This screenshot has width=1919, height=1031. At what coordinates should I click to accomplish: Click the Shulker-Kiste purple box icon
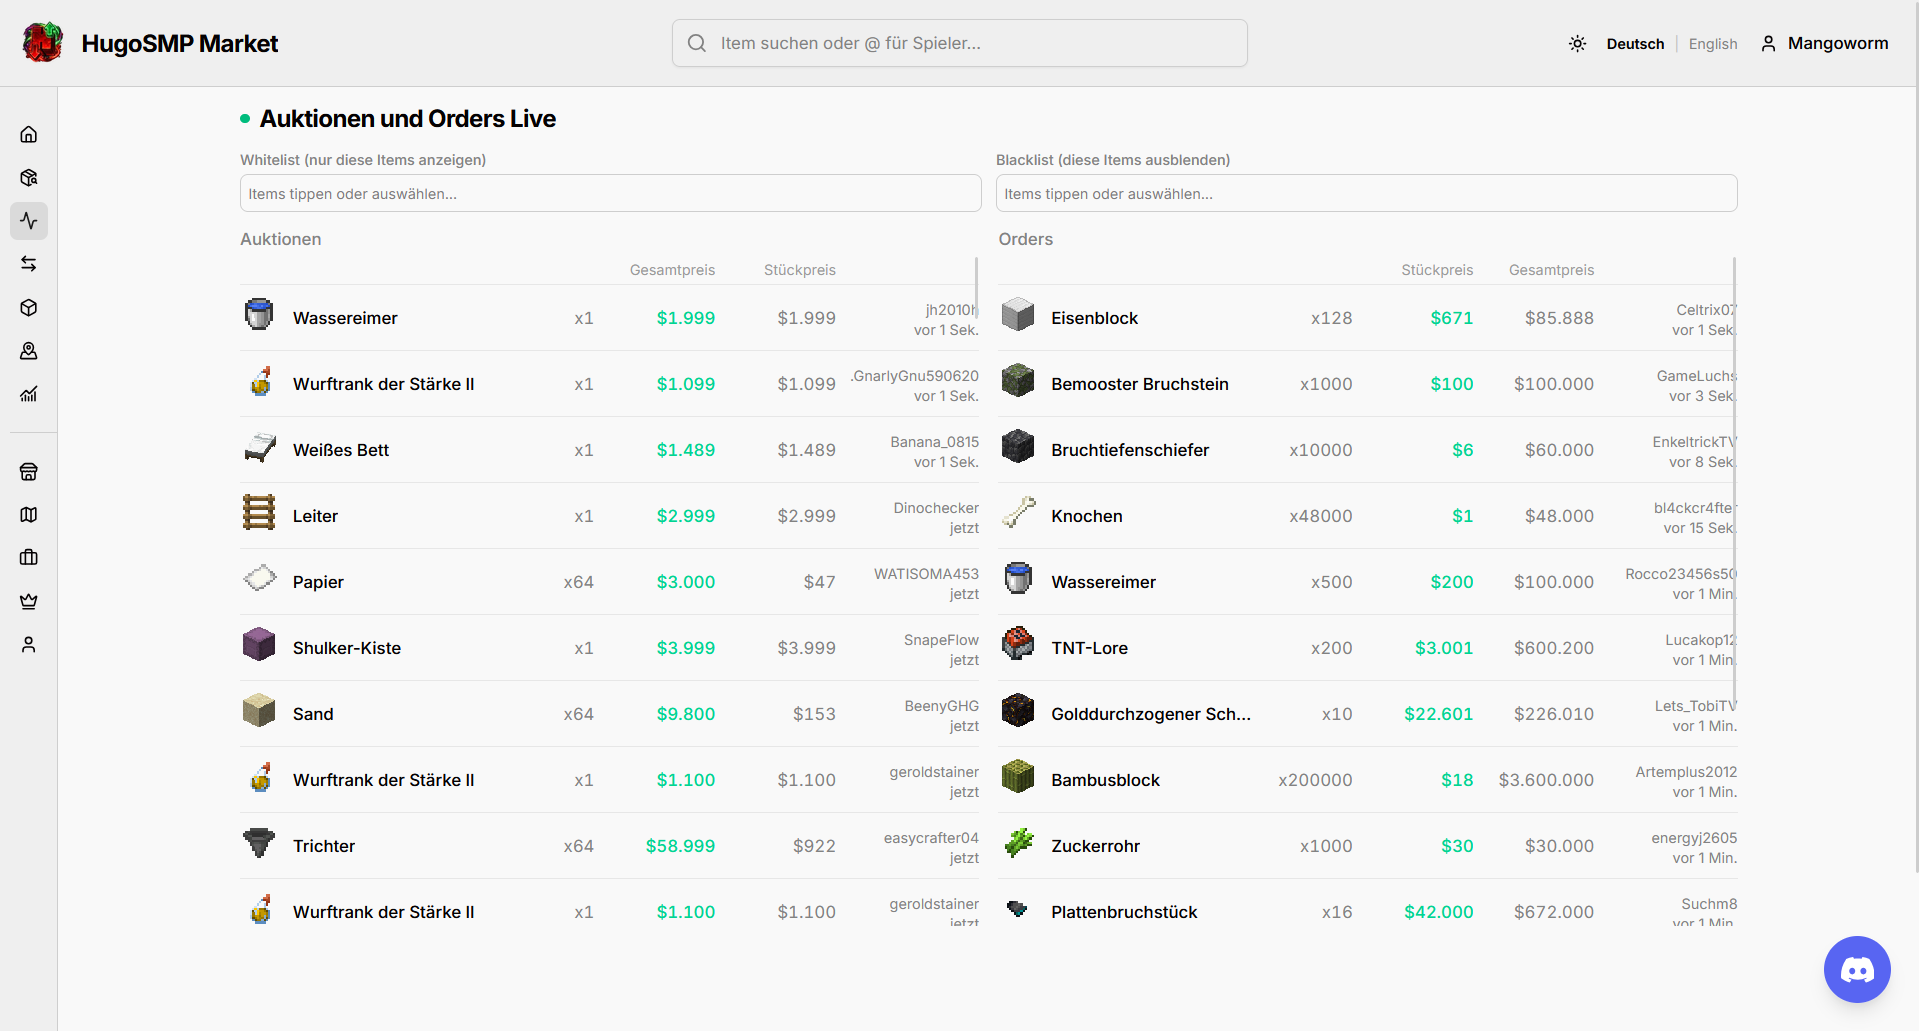259,644
